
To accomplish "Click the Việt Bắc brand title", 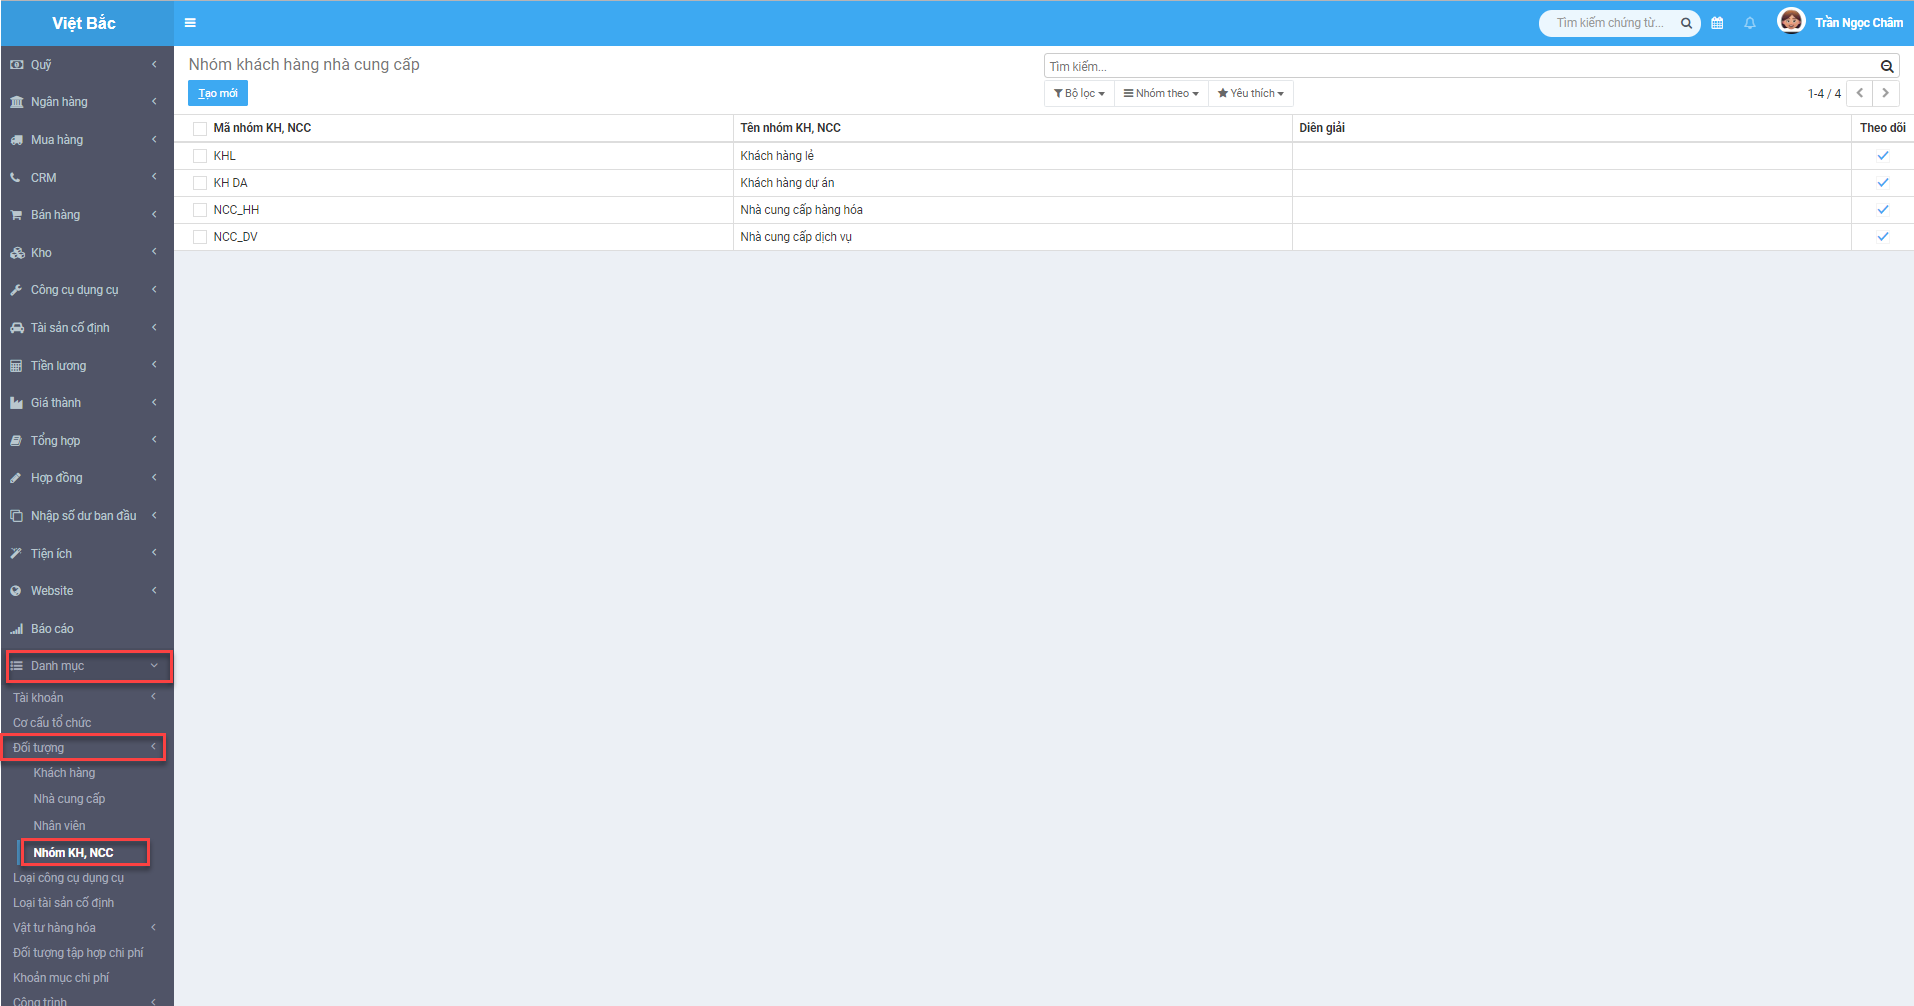I will click(84, 23).
